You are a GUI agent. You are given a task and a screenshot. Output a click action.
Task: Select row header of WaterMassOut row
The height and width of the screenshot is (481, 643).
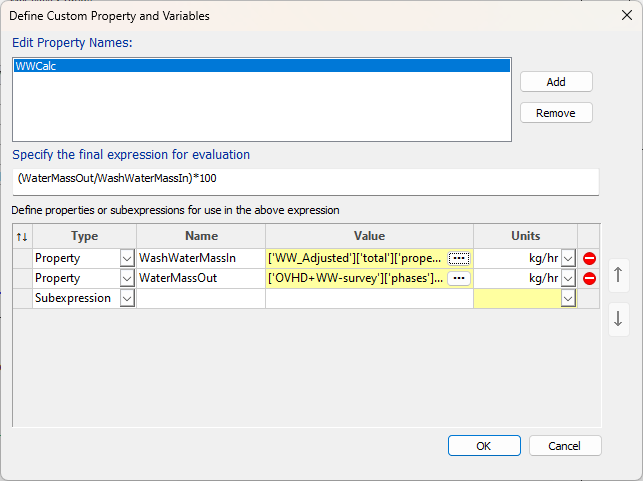23,278
